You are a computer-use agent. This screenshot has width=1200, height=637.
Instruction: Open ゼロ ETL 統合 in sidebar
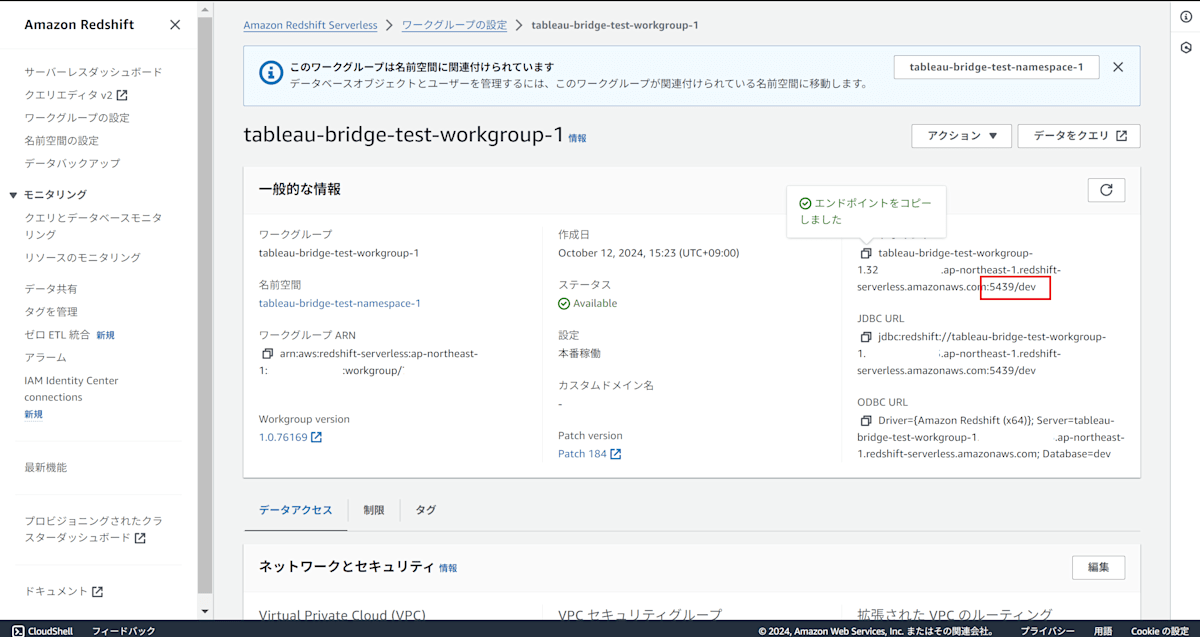click(57, 335)
